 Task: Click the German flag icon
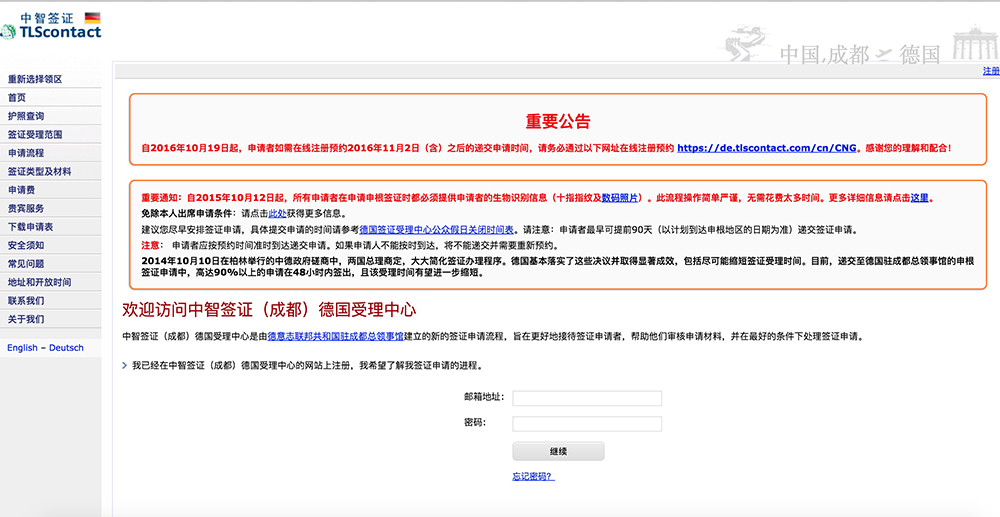coord(92,17)
